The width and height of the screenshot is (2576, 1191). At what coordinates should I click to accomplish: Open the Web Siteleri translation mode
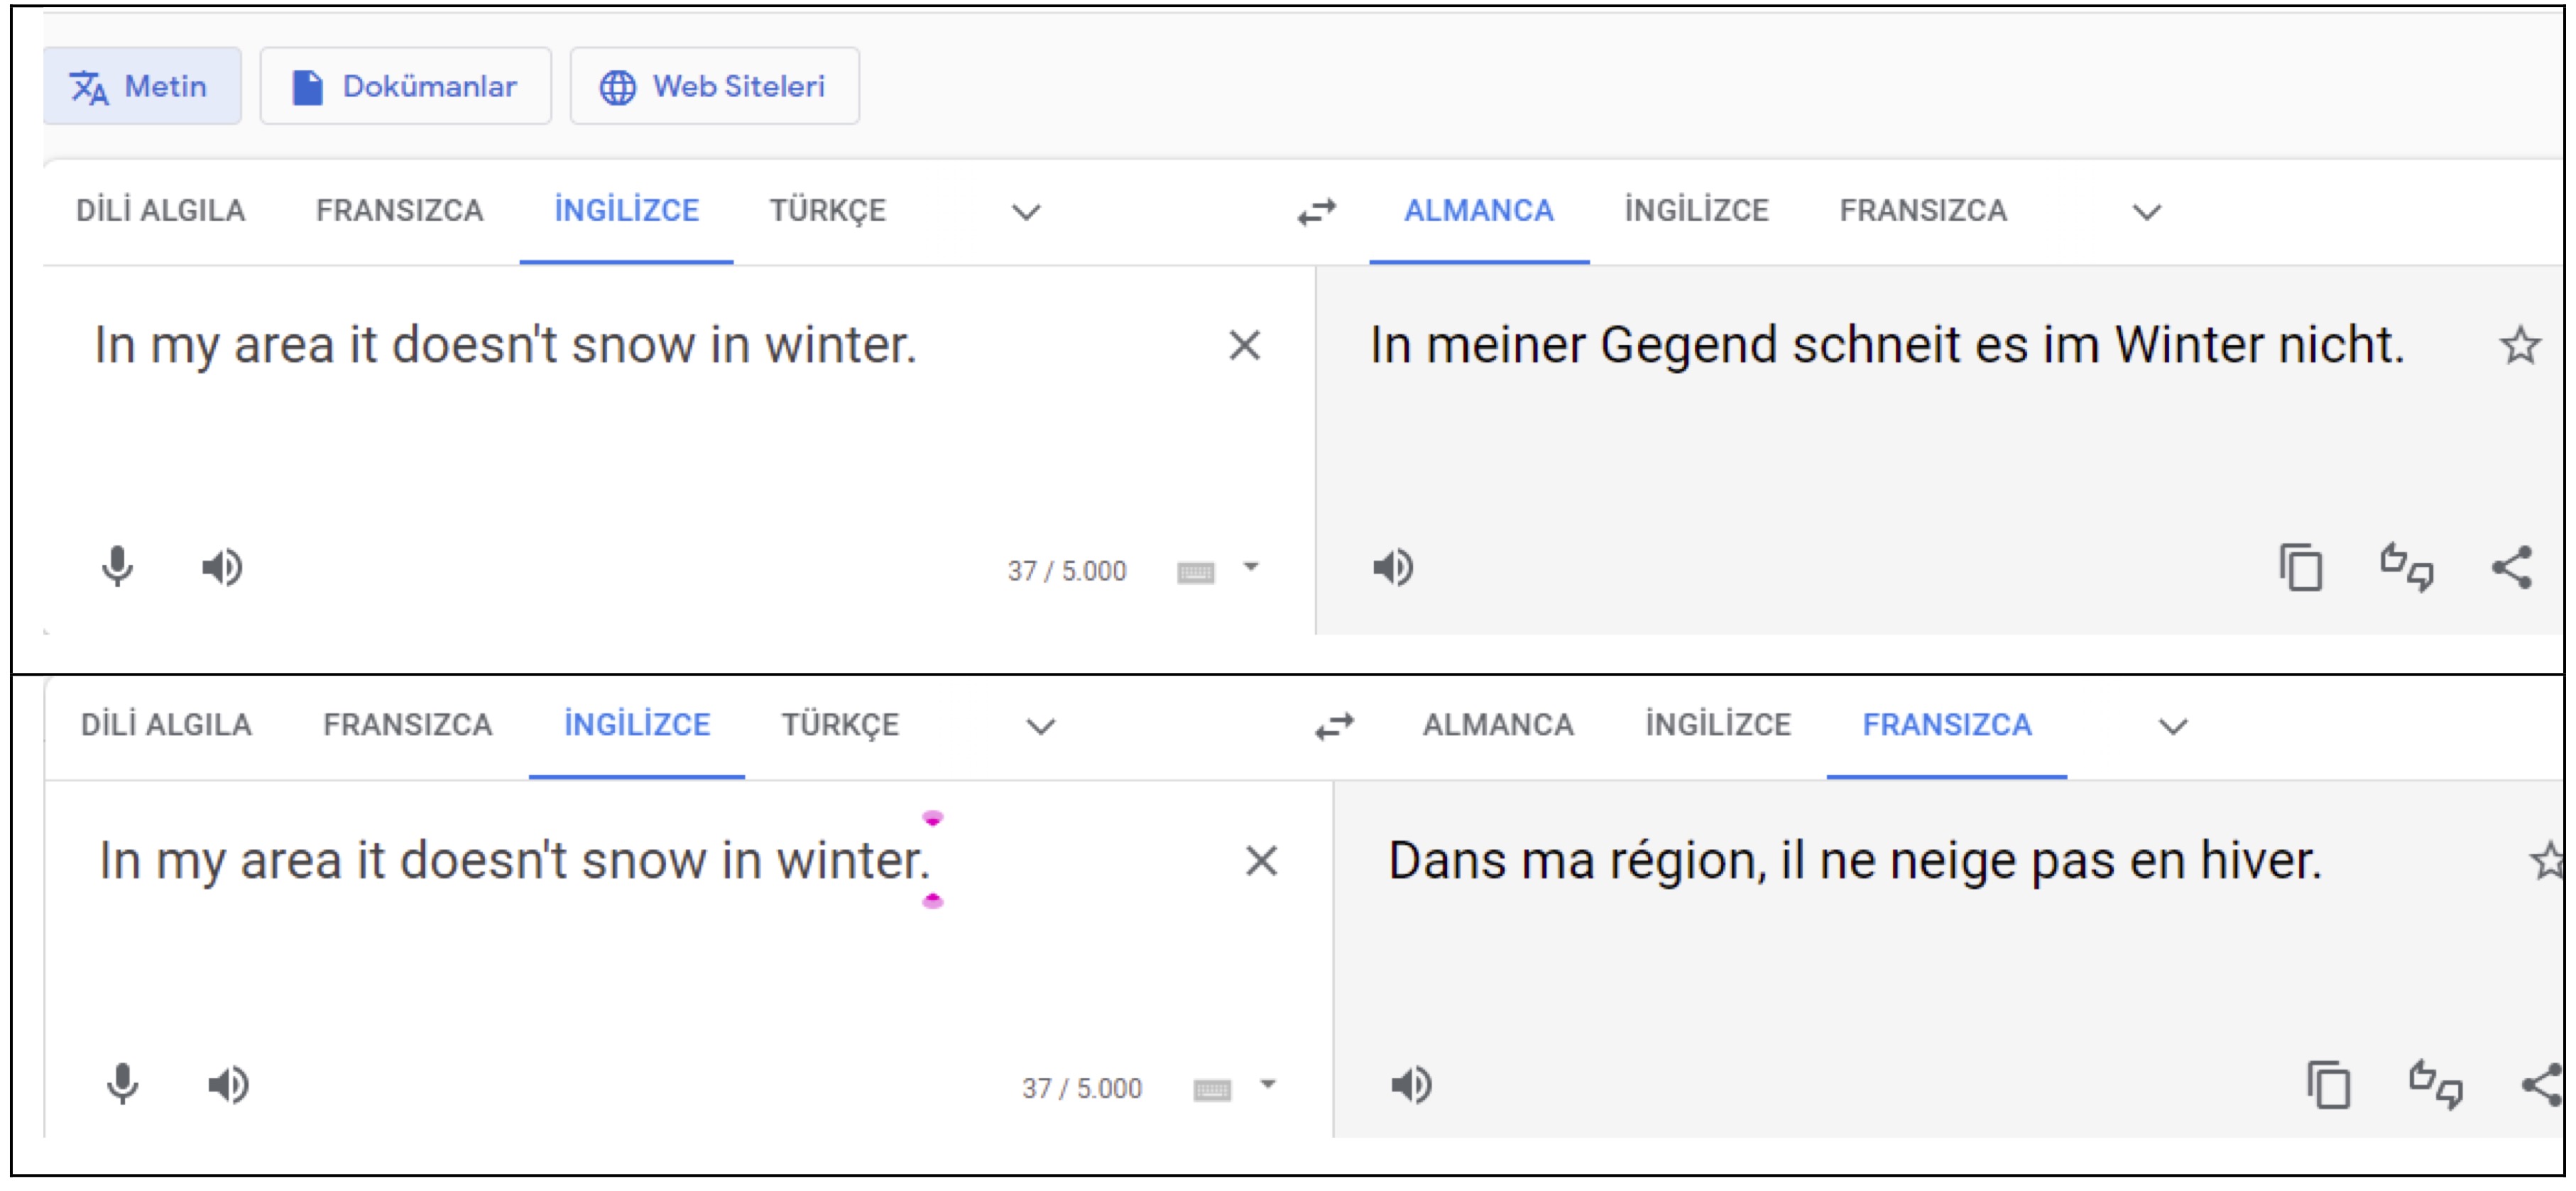point(714,87)
